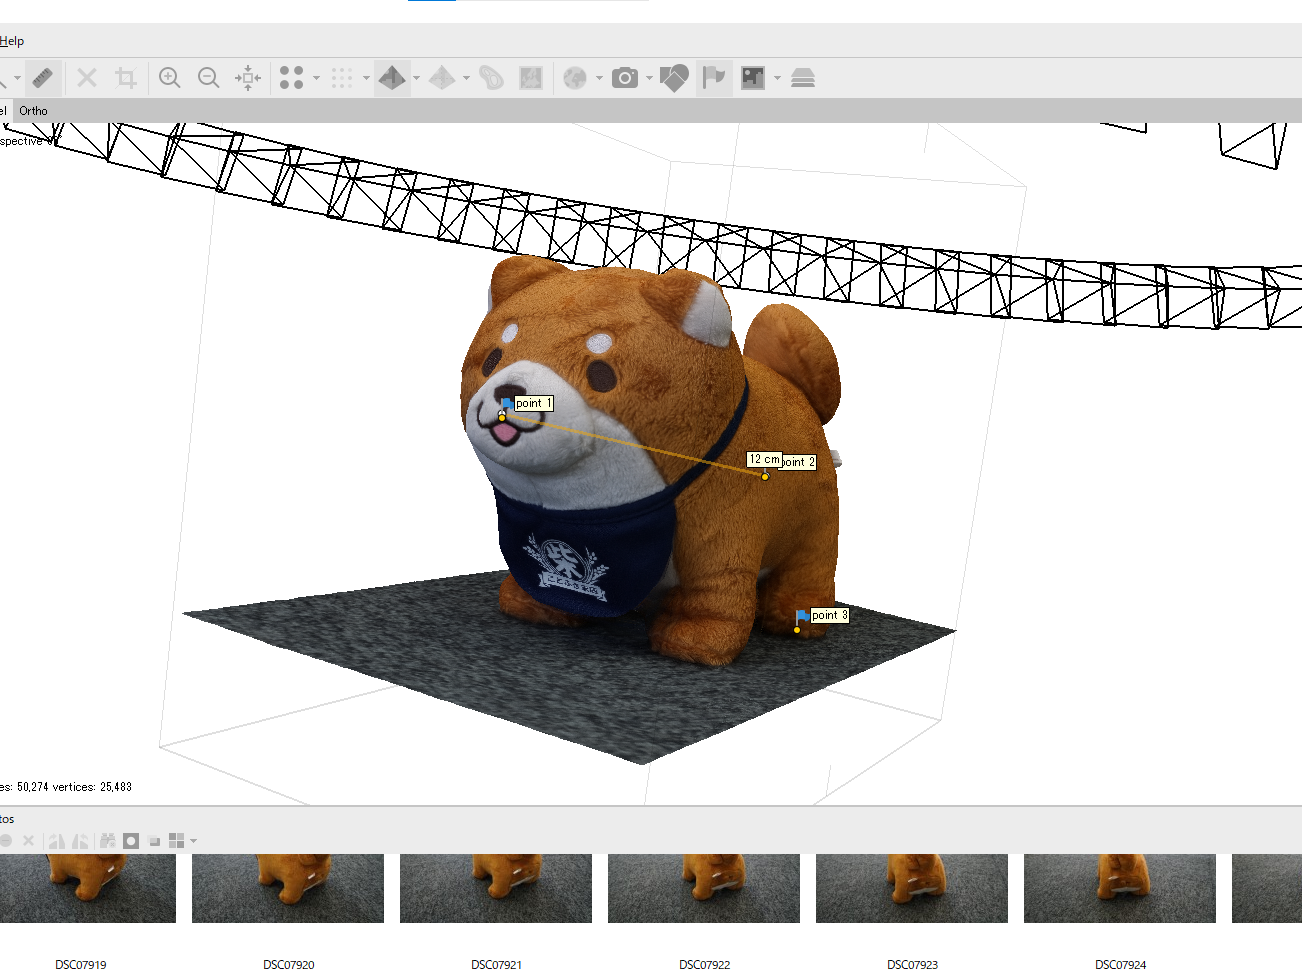This screenshot has height=976, width=1302.
Task: Select photo thumbnail DSC07921
Action: pyautogui.click(x=496, y=888)
